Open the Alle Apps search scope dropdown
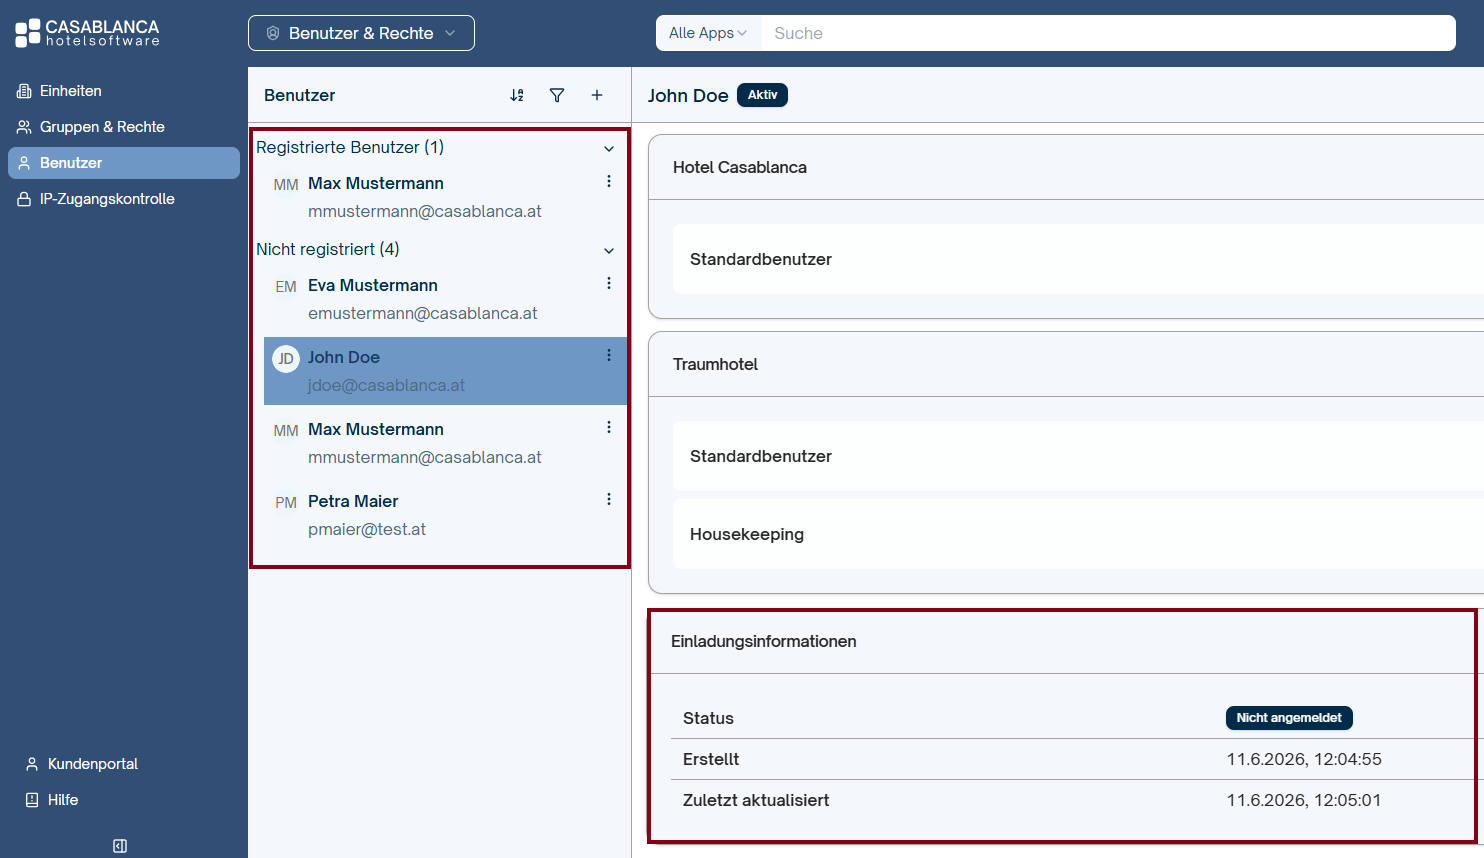 click(x=708, y=33)
